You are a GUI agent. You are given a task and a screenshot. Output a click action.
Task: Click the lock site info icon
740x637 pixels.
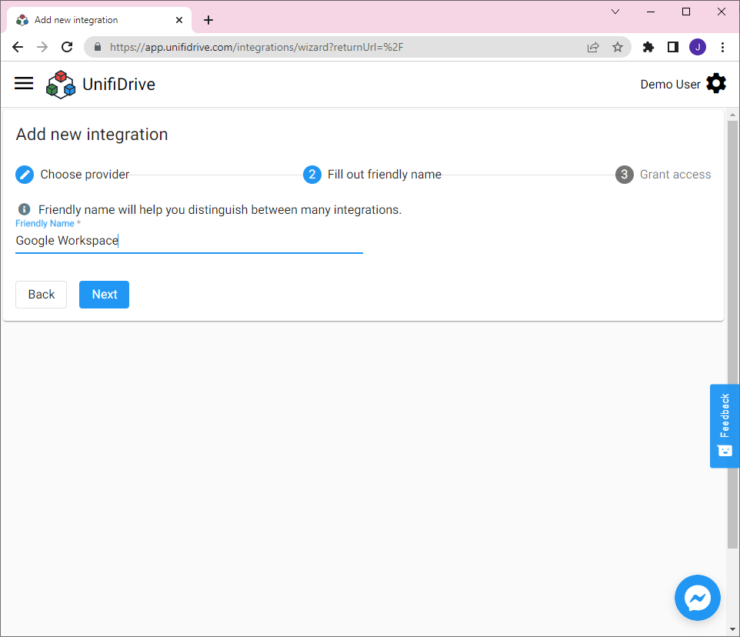coord(98,47)
